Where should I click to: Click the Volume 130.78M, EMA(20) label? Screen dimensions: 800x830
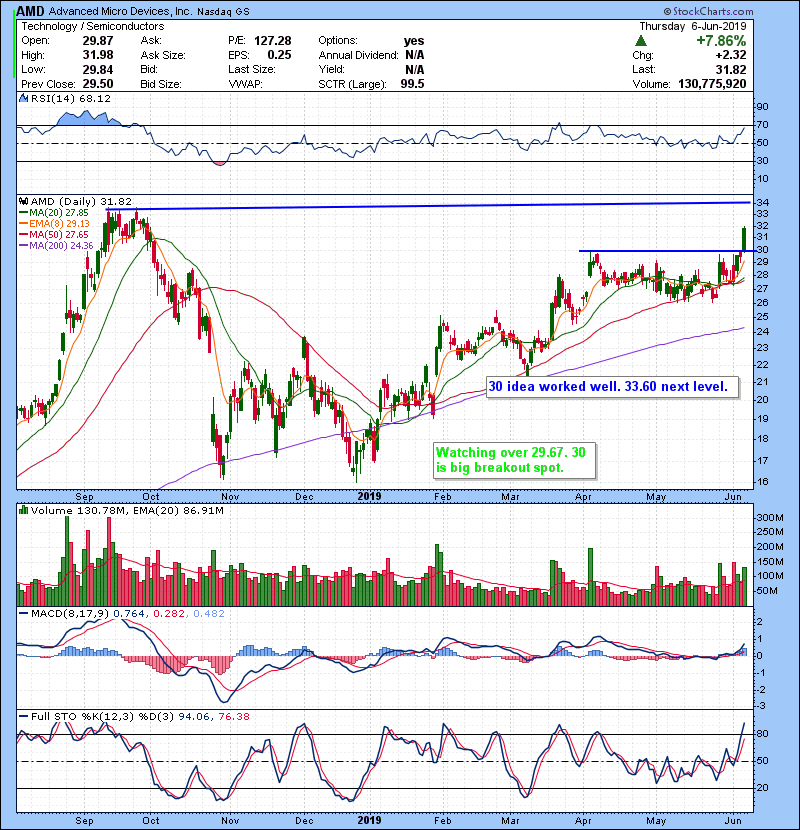click(127, 510)
